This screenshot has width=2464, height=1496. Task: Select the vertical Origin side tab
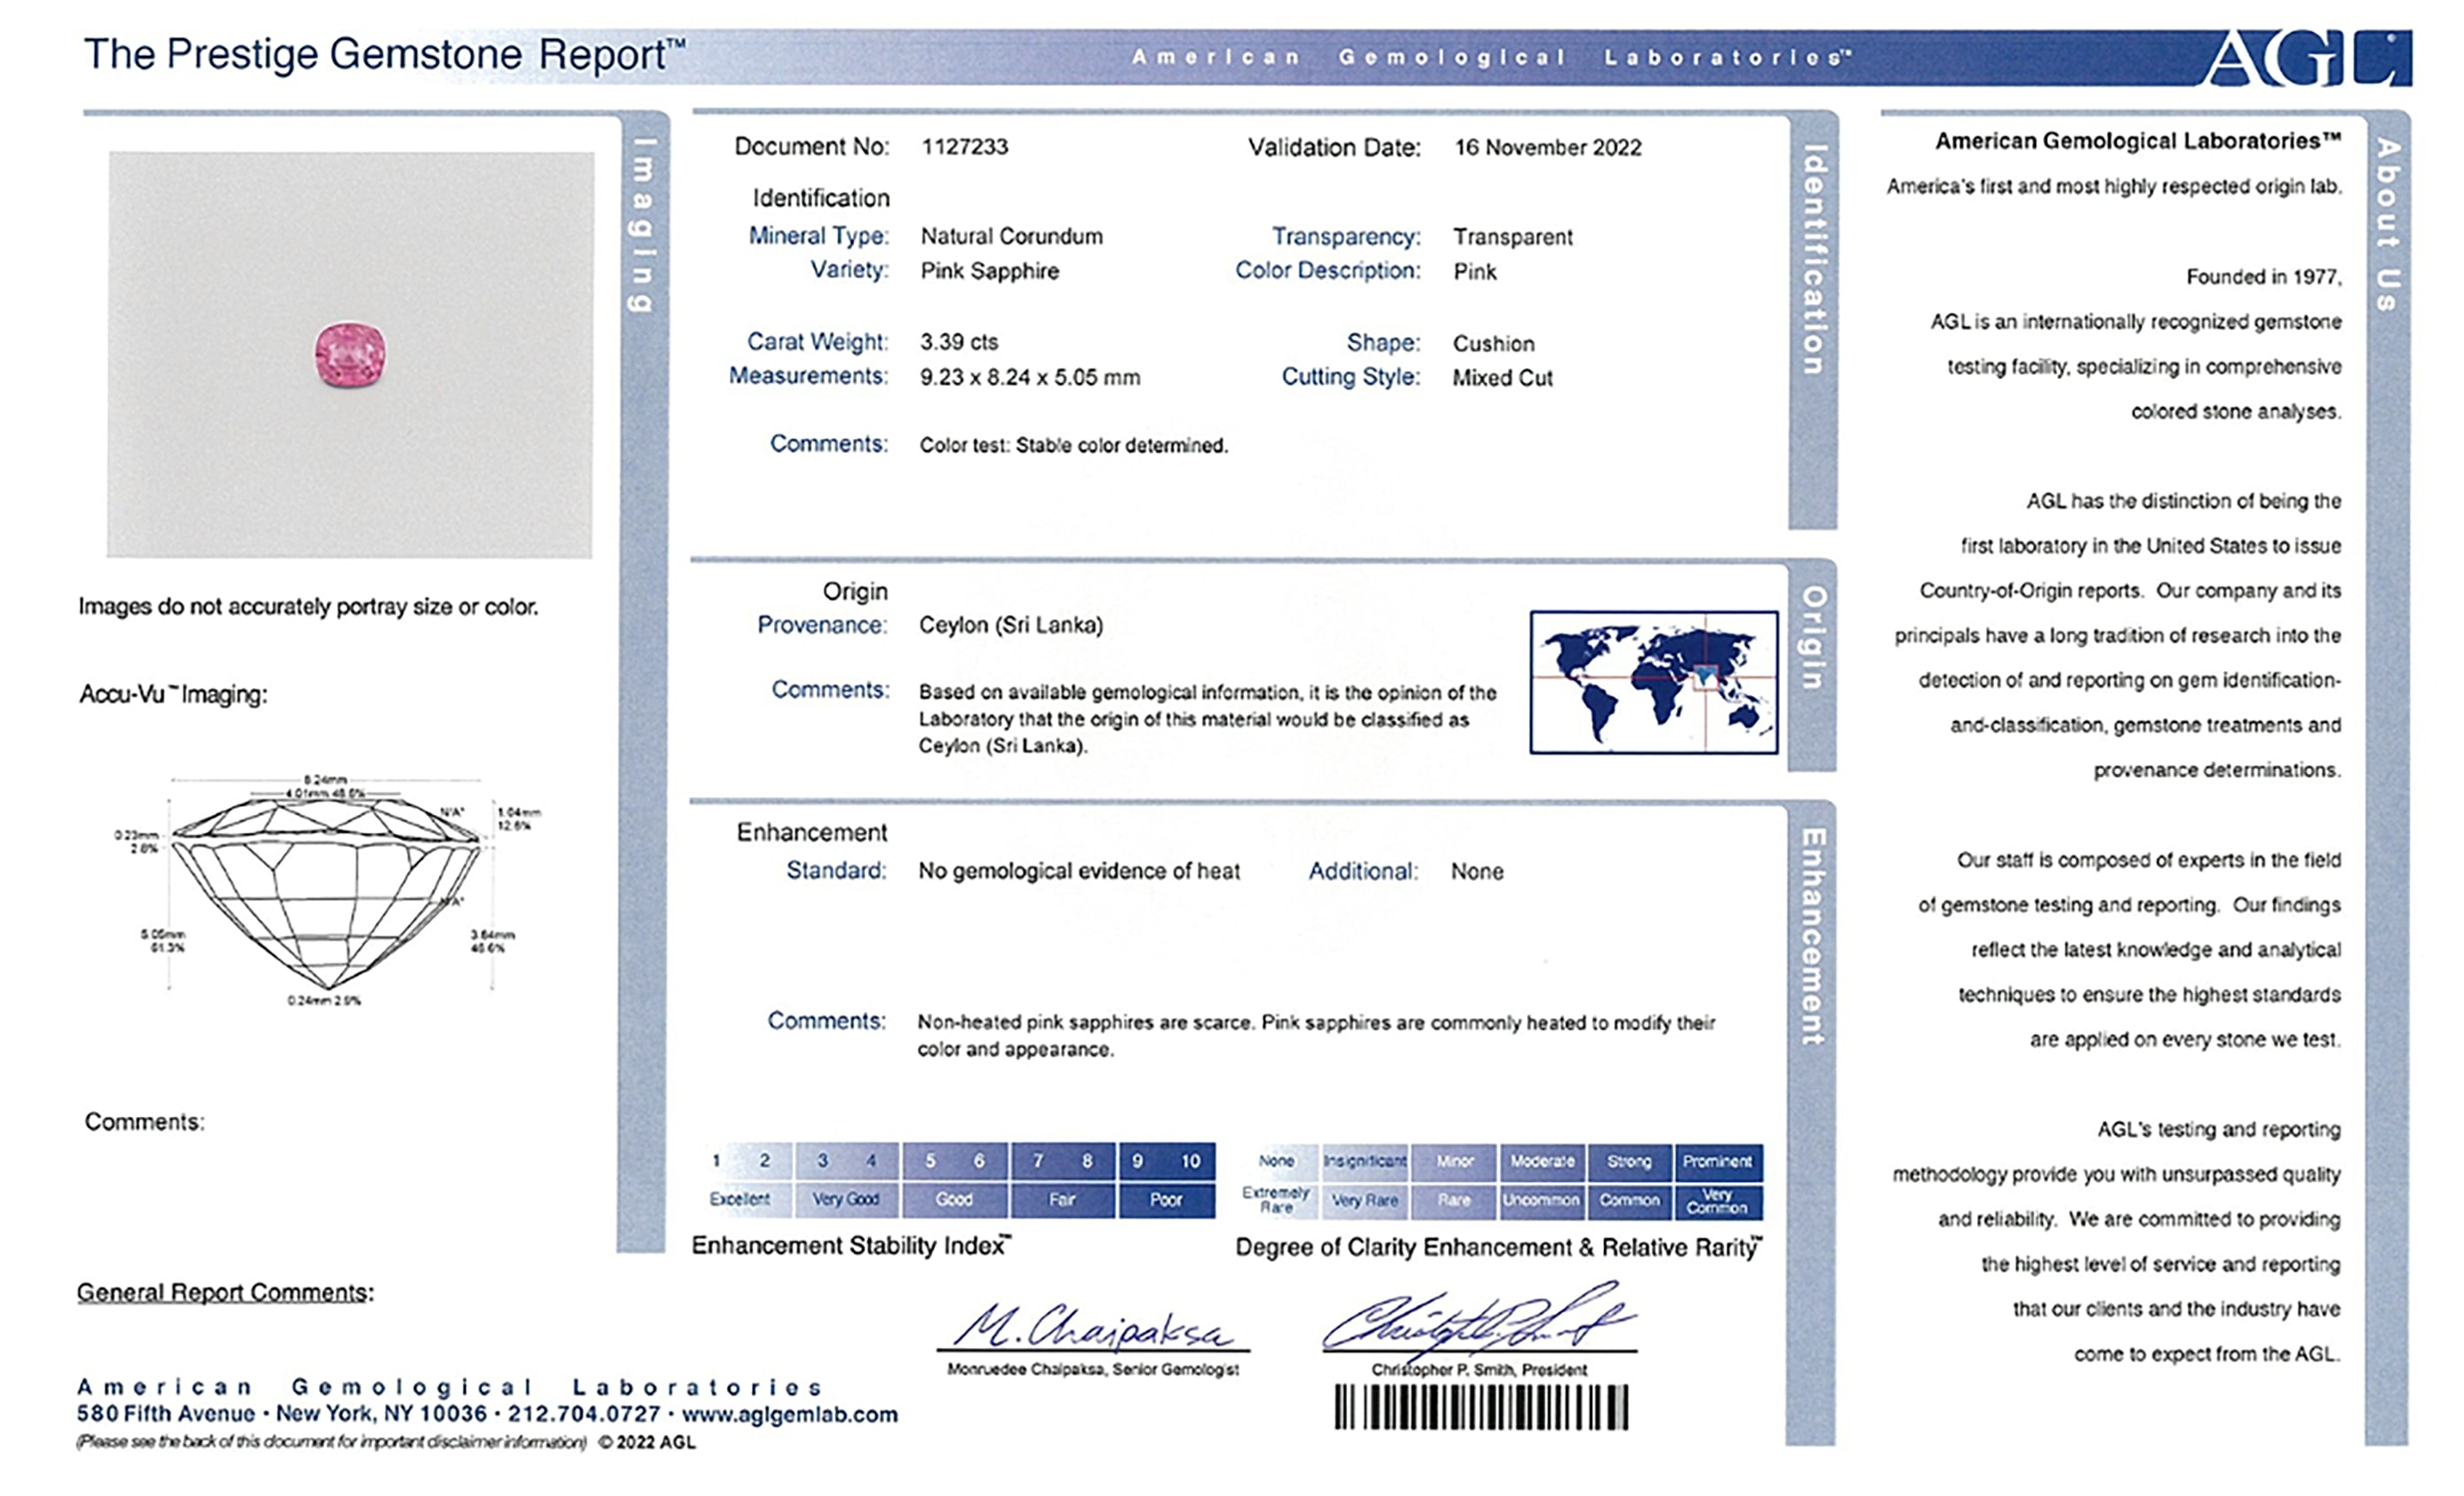coord(1812,638)
